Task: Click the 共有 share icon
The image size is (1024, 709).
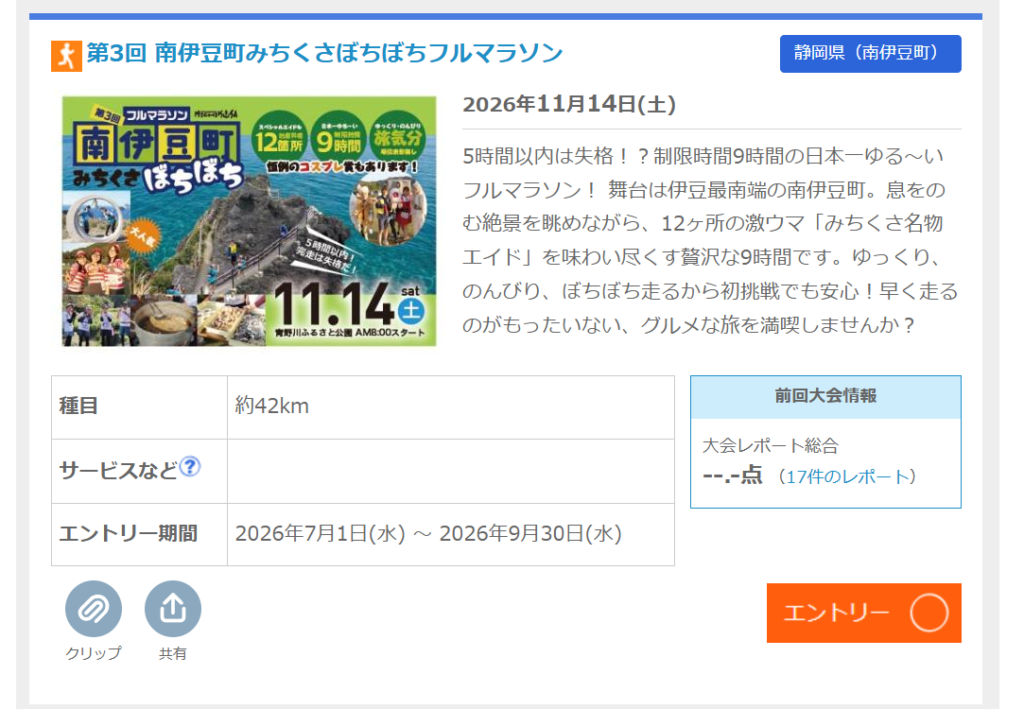Action: click(x=173, y=608)
